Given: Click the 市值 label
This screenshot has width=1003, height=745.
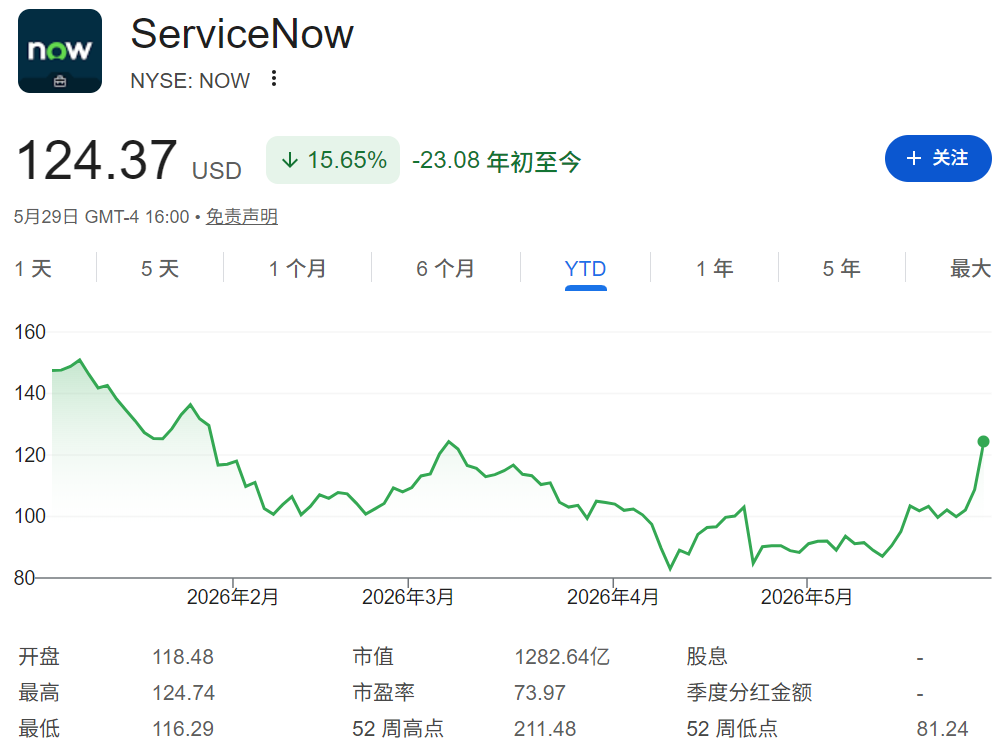Looking at the screenshot, I should pos(374,657).
